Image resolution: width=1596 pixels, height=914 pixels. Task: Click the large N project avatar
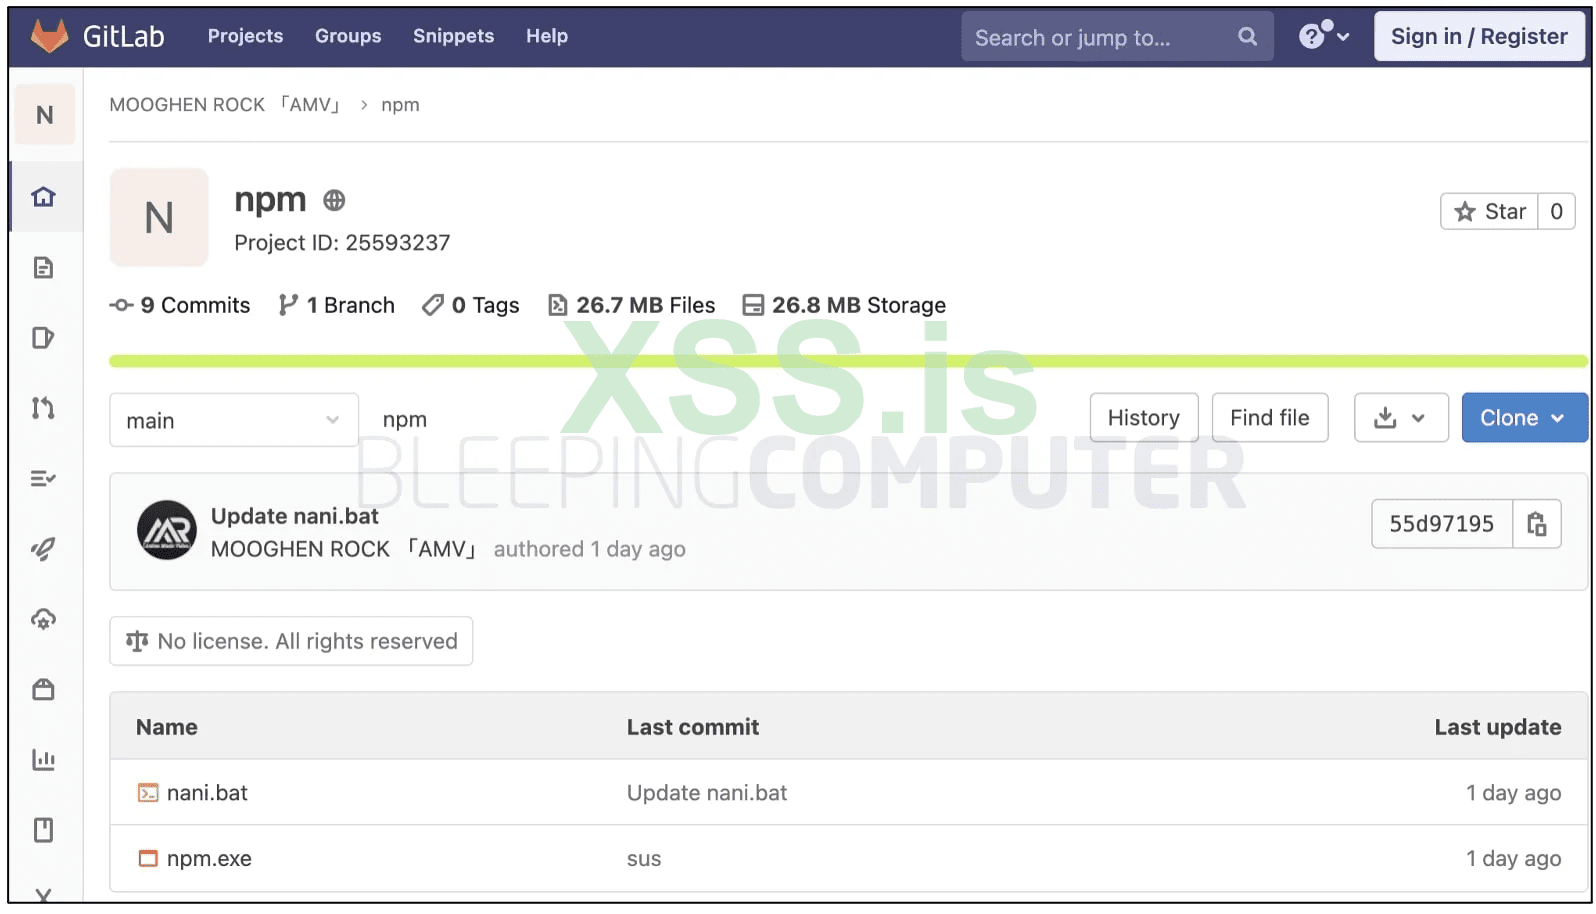159,217
